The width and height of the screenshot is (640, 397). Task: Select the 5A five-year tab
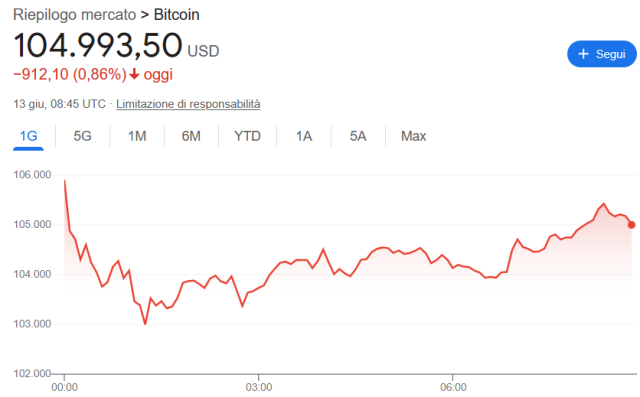[358, 136]
